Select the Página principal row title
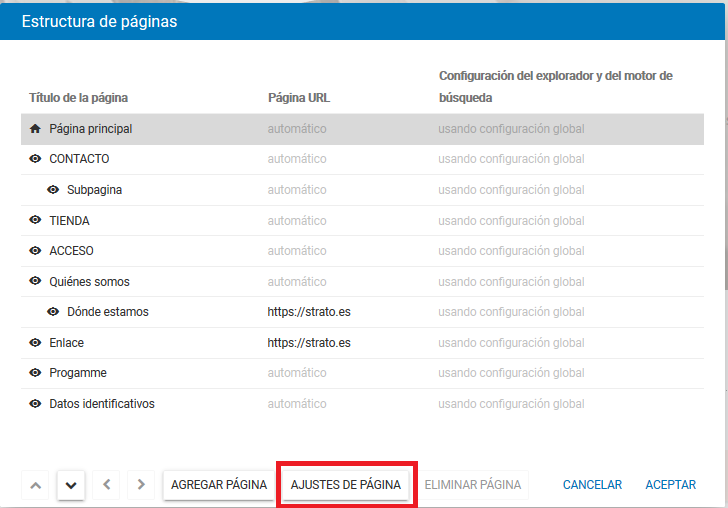728x508 pixels. [91, 129]
